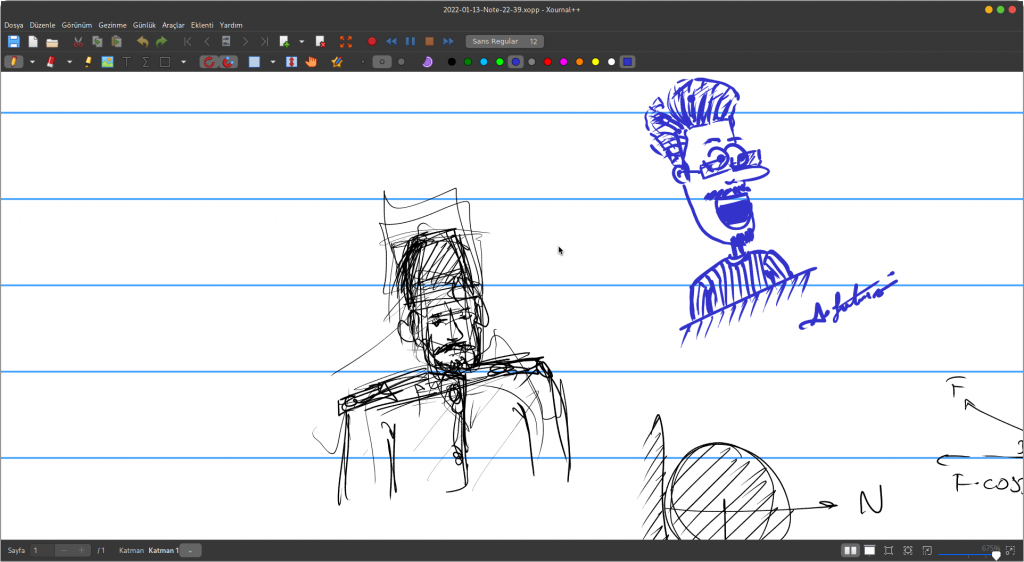
Task: Select the Eraser tool
Action: pos(51,62)
